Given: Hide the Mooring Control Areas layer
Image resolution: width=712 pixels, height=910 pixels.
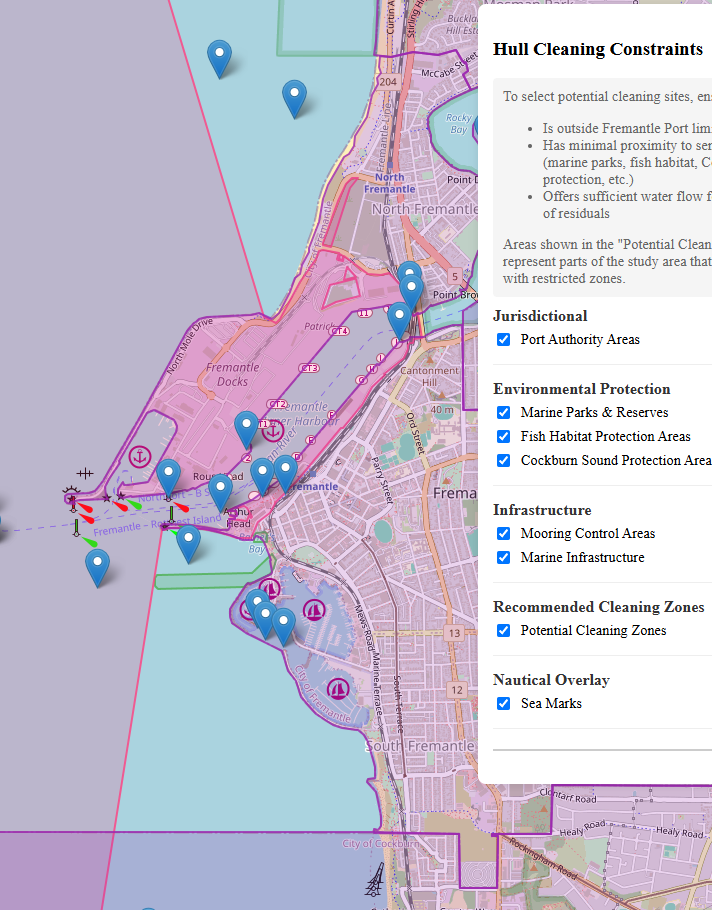Looking at the screenshot, I should tap(504, 534).
